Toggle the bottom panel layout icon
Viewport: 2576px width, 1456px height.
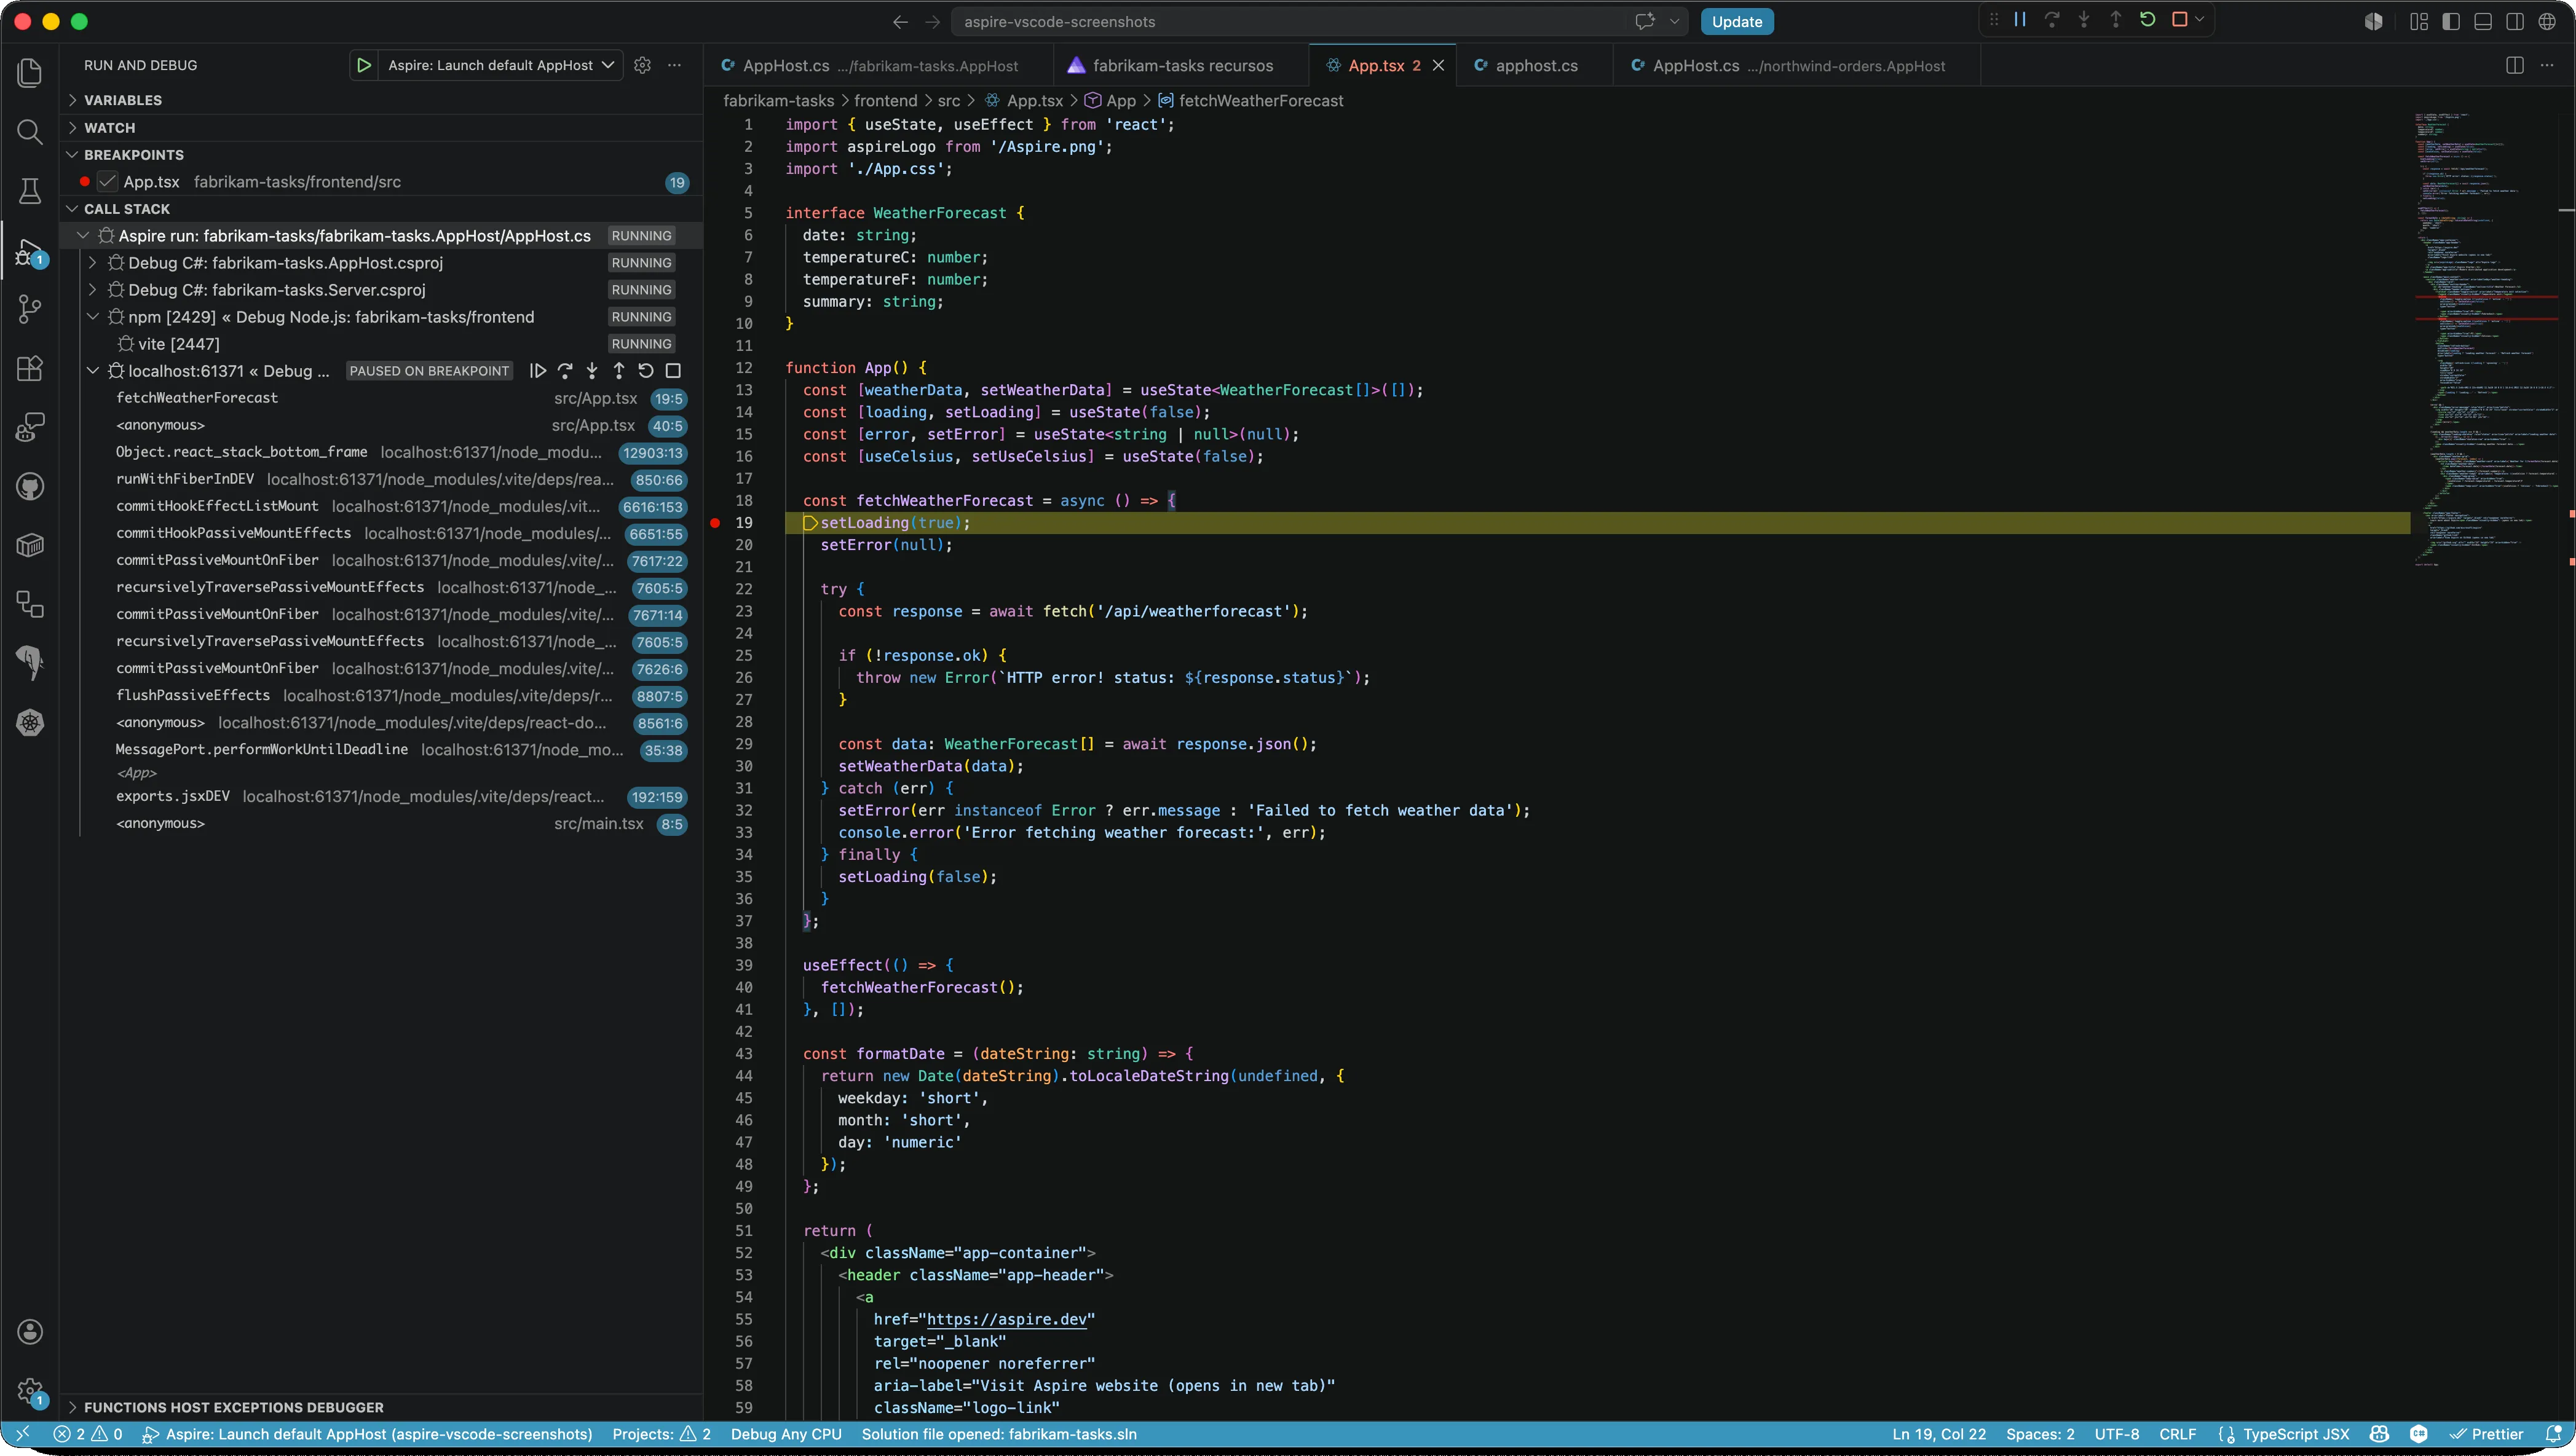pos(2483,22)
